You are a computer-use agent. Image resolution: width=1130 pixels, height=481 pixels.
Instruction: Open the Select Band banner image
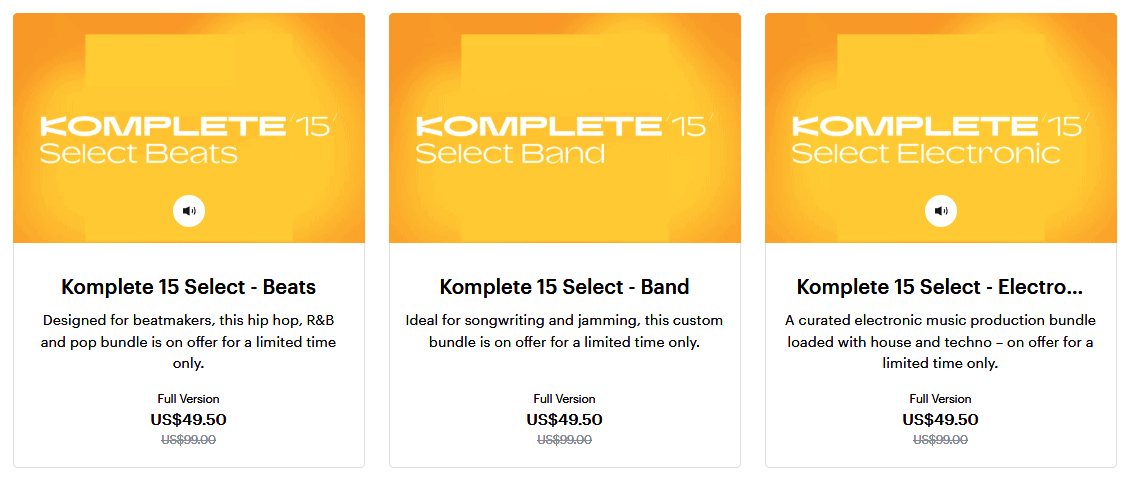point(564,128)
